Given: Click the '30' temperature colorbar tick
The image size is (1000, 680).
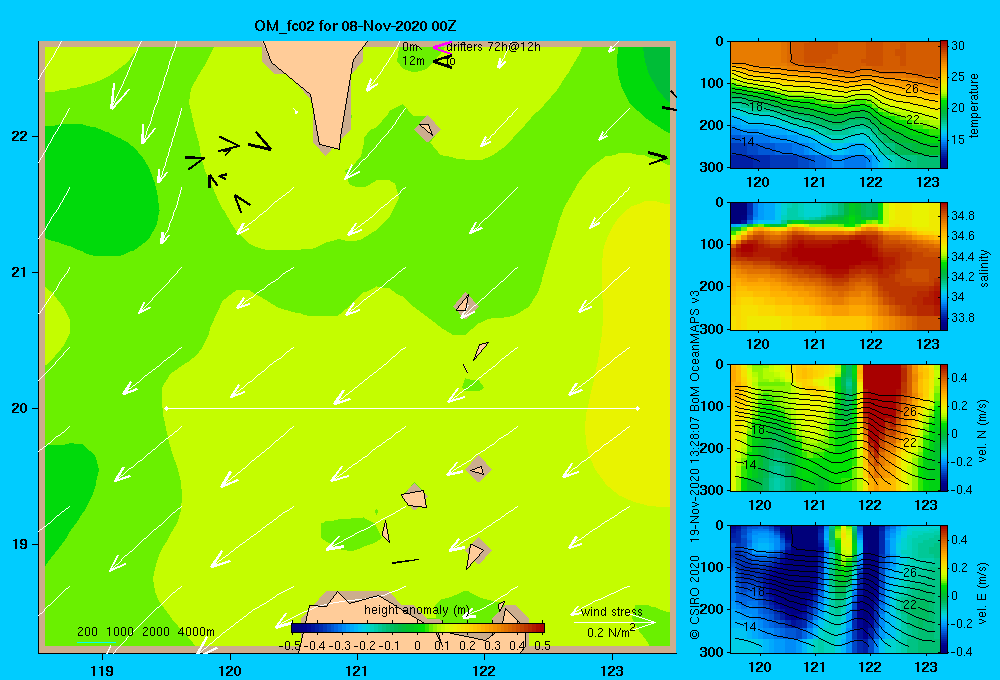Looking at the screenshot, I should tap(957, 46).
